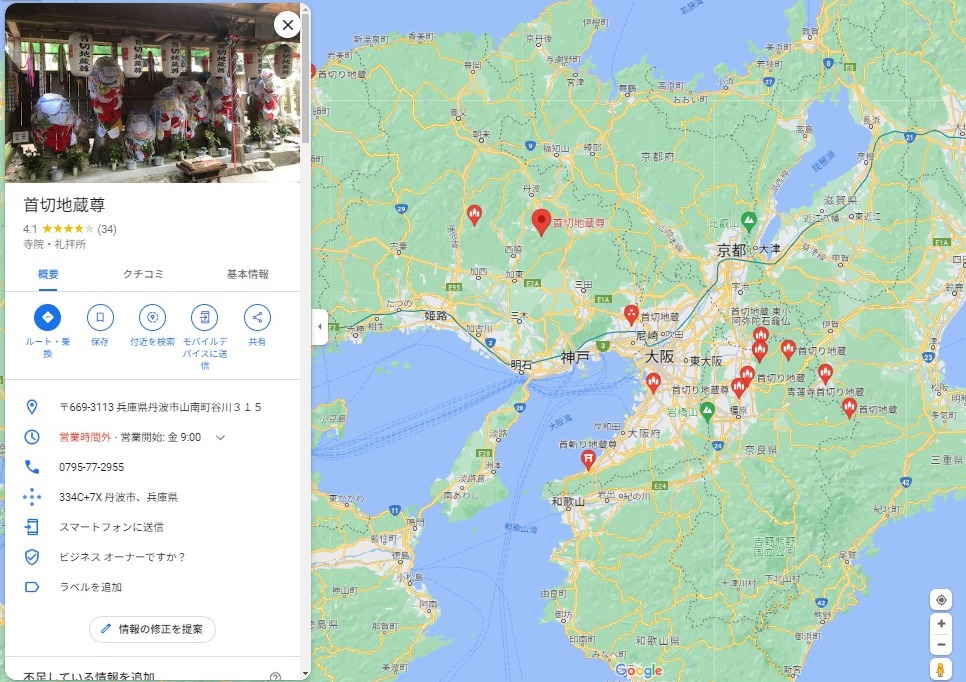966x682 pixels.
Task: Save the place with 保存 icon
Action: (100, 317)
